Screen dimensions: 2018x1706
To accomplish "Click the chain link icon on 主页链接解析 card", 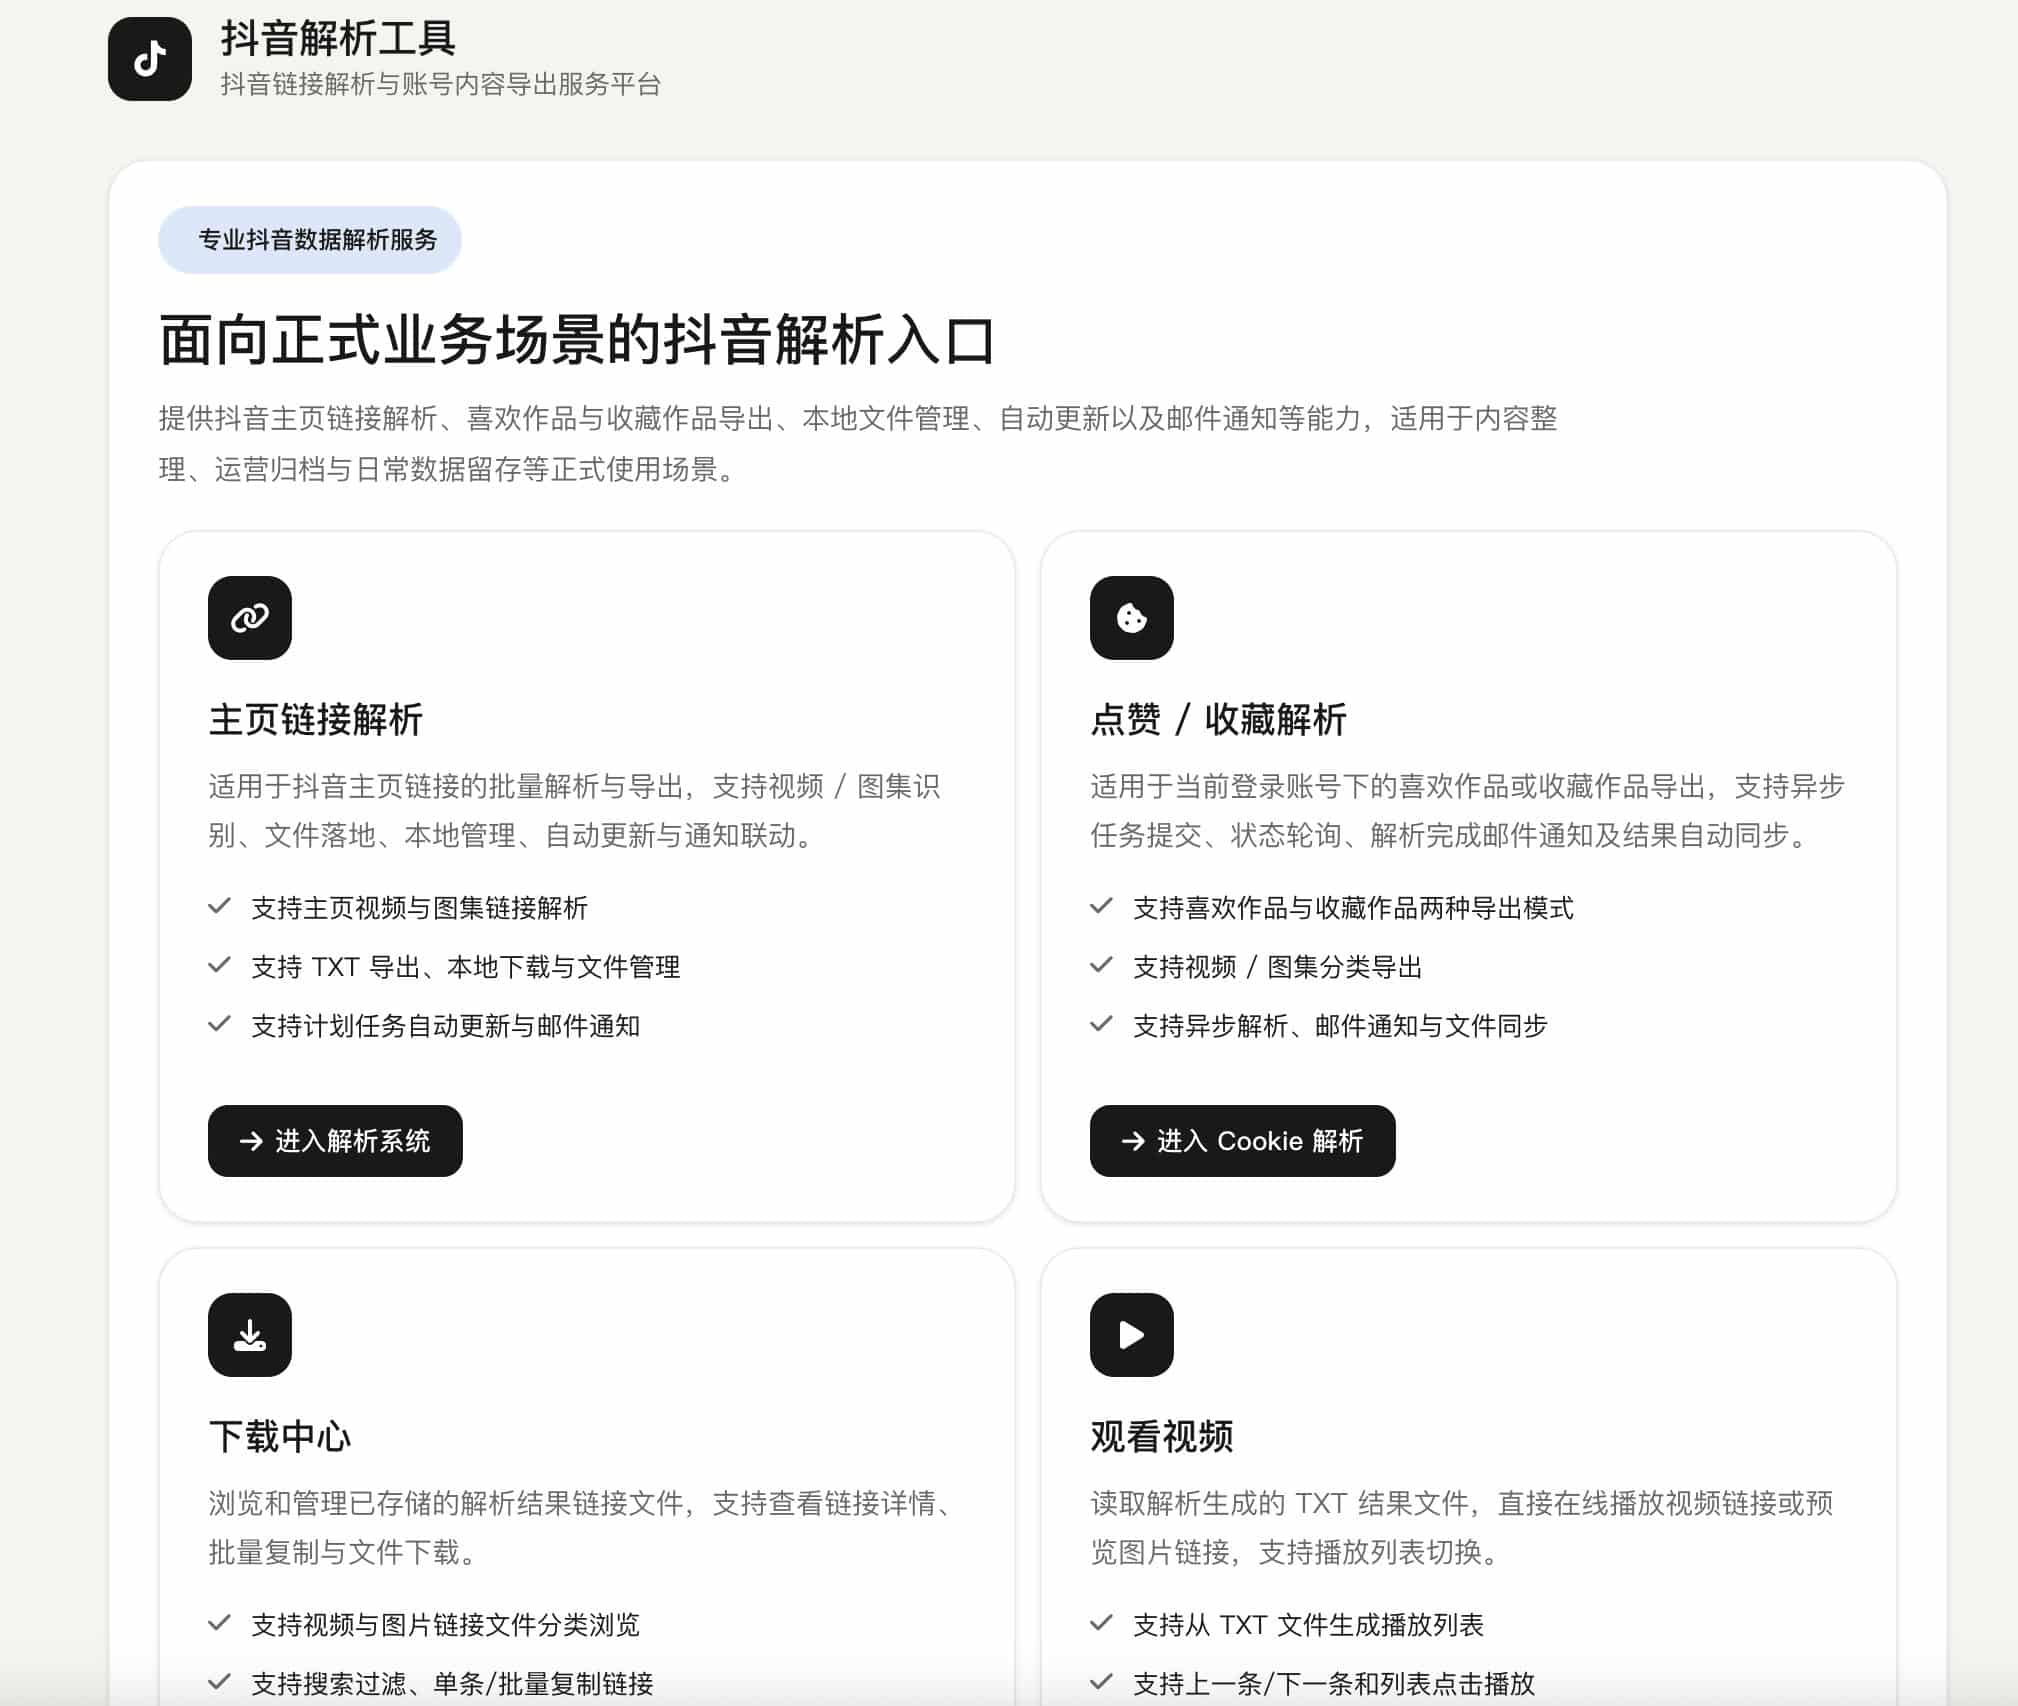I will [250, 618].
